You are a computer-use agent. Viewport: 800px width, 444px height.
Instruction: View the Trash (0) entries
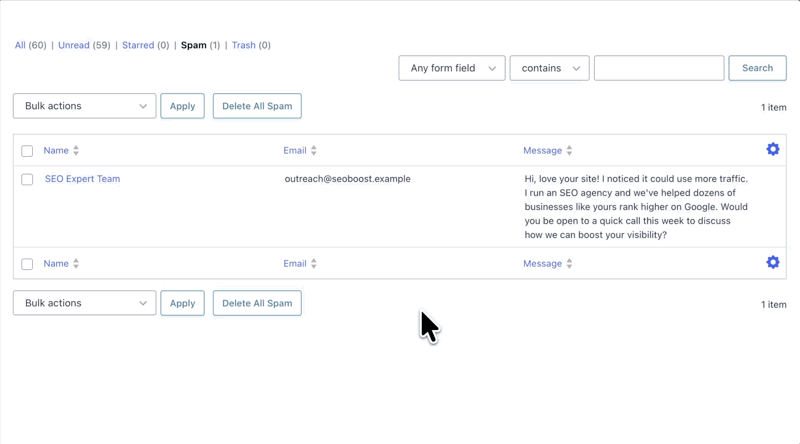tap(251, 45)
